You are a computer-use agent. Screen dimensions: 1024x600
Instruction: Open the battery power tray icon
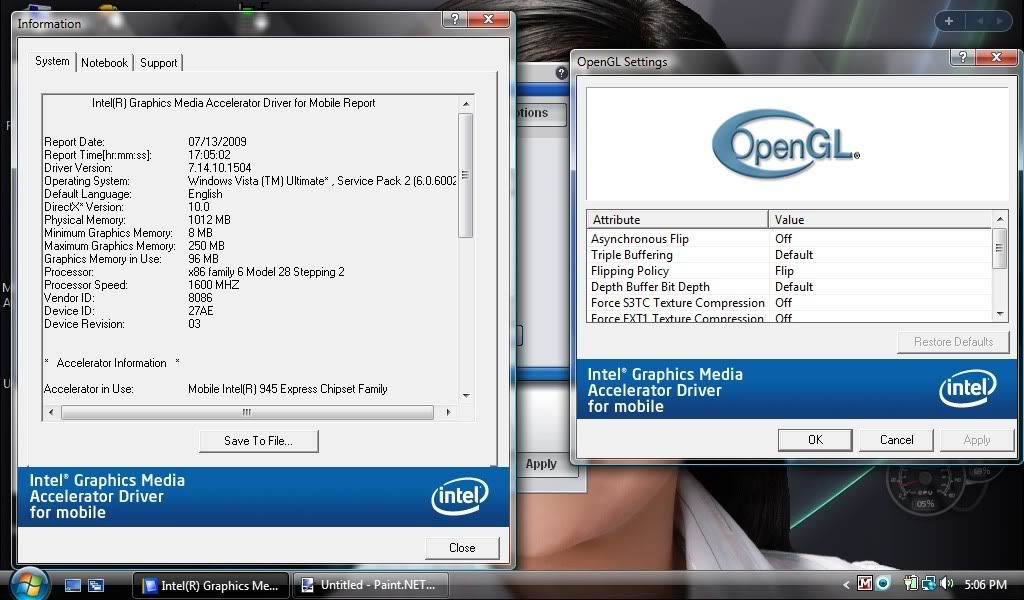pos(910,583)
